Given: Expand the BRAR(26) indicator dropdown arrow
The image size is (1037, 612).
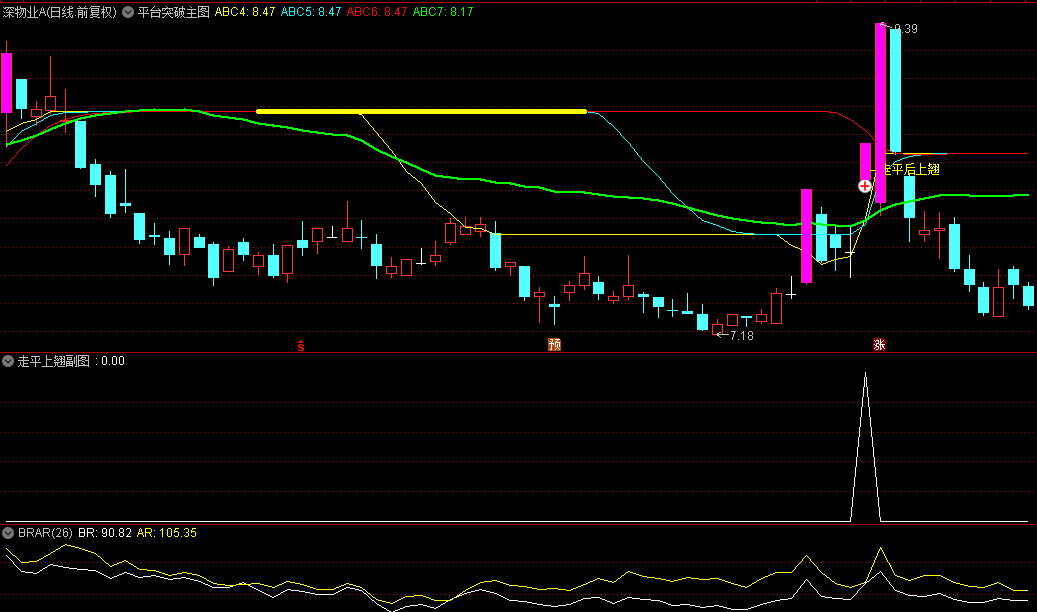Looking at the screenshot, I should tap(8, 533).
